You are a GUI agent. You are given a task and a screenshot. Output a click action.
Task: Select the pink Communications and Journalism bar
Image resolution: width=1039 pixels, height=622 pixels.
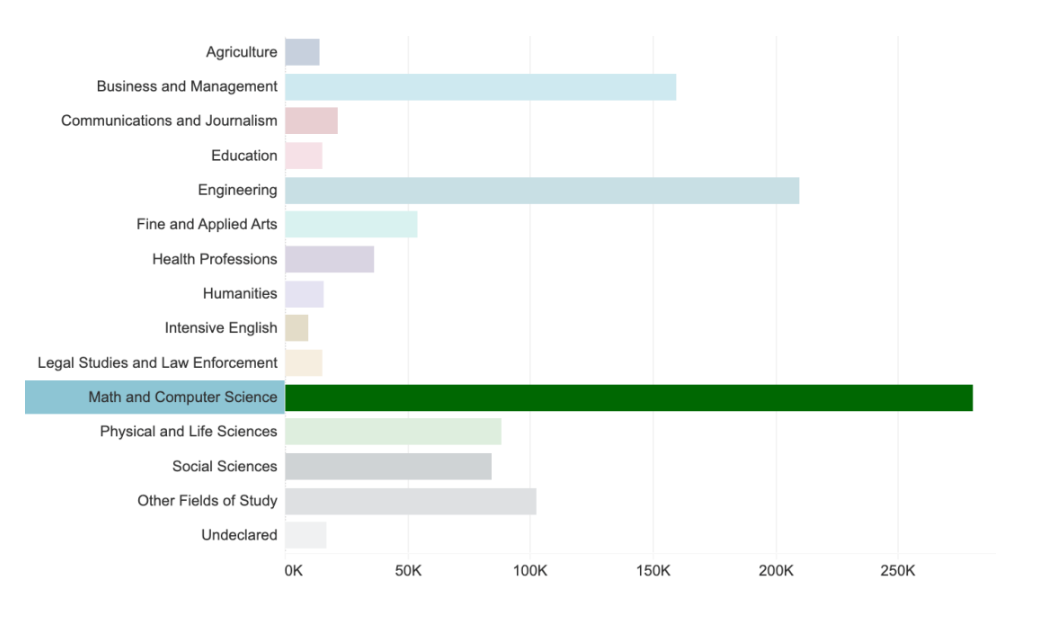click(x=311, y=121)
